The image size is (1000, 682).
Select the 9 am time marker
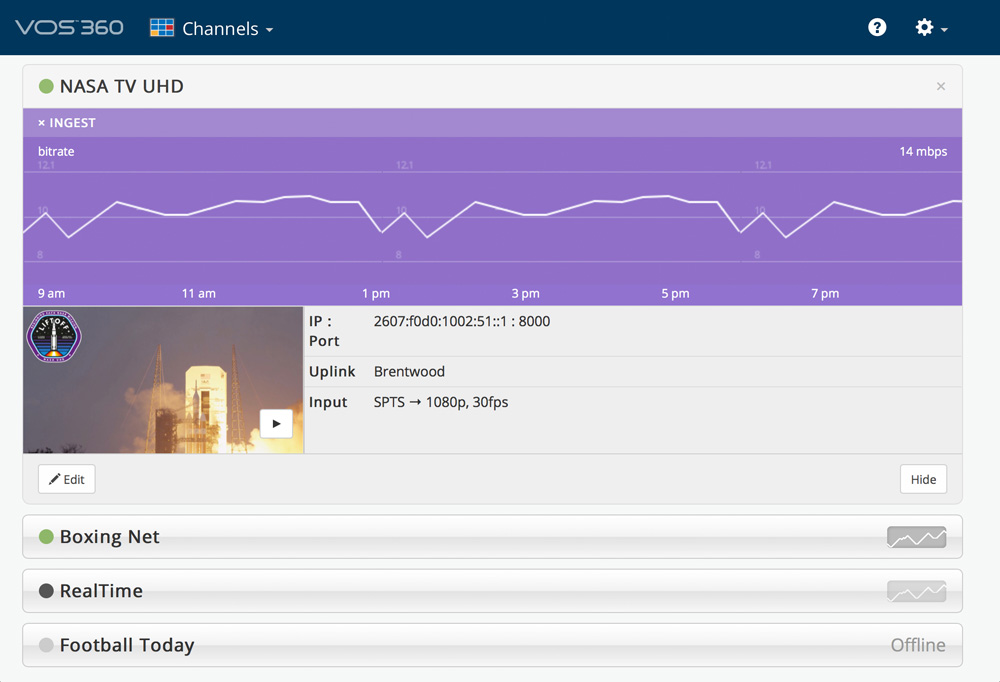[x=51, y=293]
